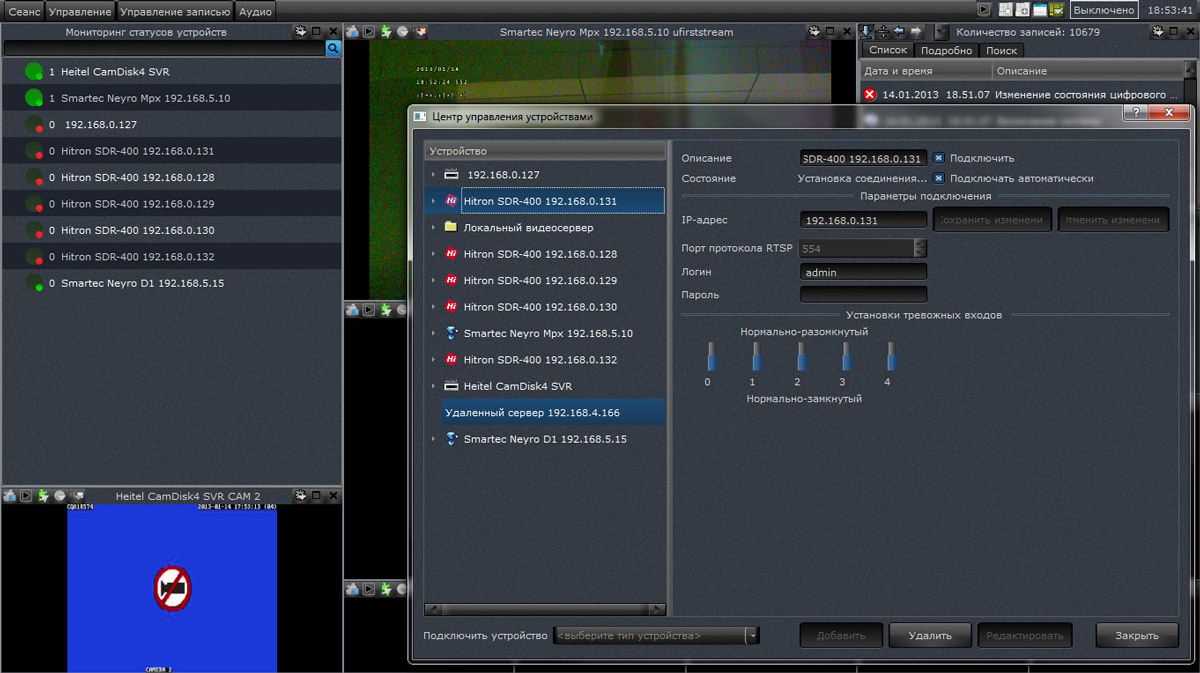1200x673 pixels.
Task: Expand the Smartec Neyro Mpx 192.168.5.10 node
Action: pos(433,333)
